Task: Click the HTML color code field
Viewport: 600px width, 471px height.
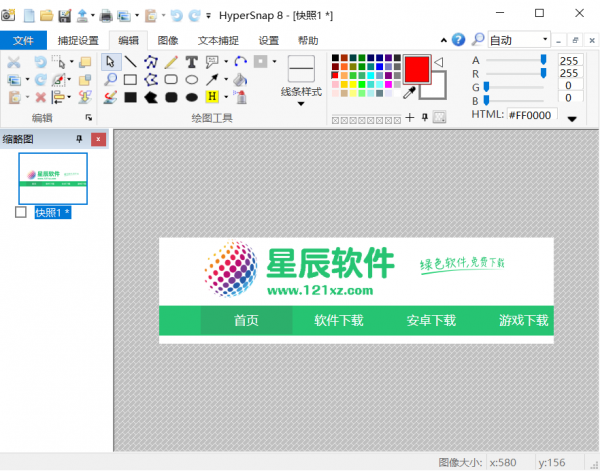Action: point(531,116)
